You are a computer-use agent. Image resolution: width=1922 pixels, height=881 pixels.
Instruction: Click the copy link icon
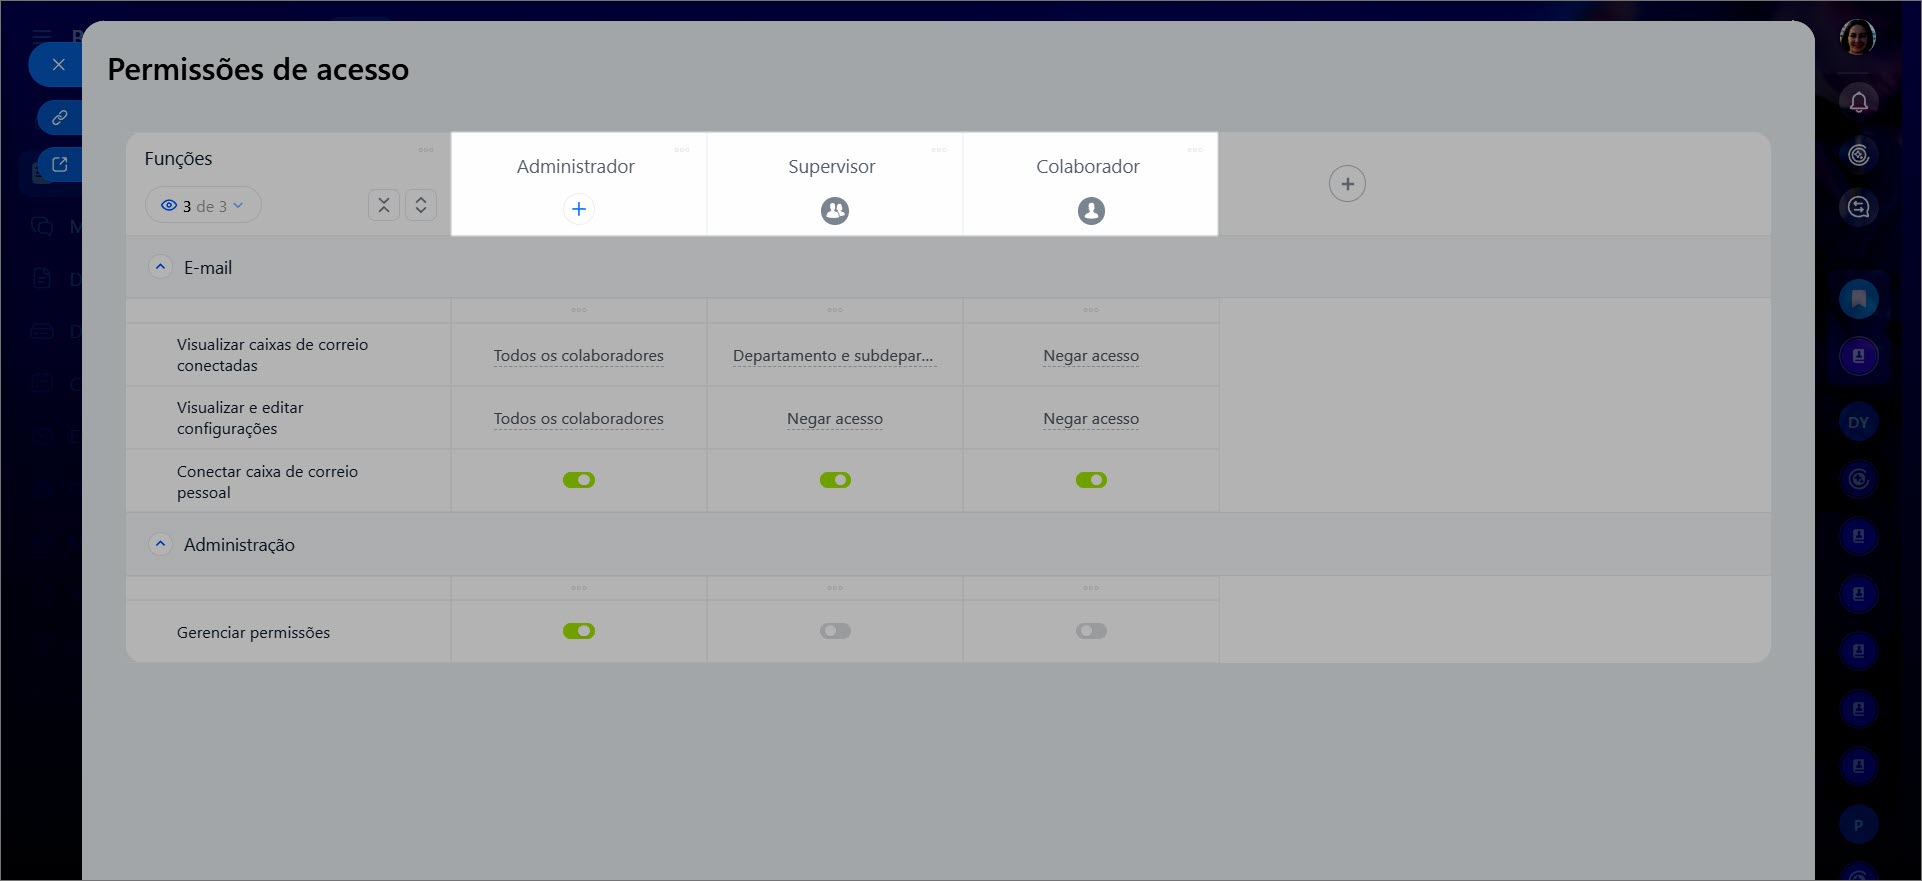(60, 117)
